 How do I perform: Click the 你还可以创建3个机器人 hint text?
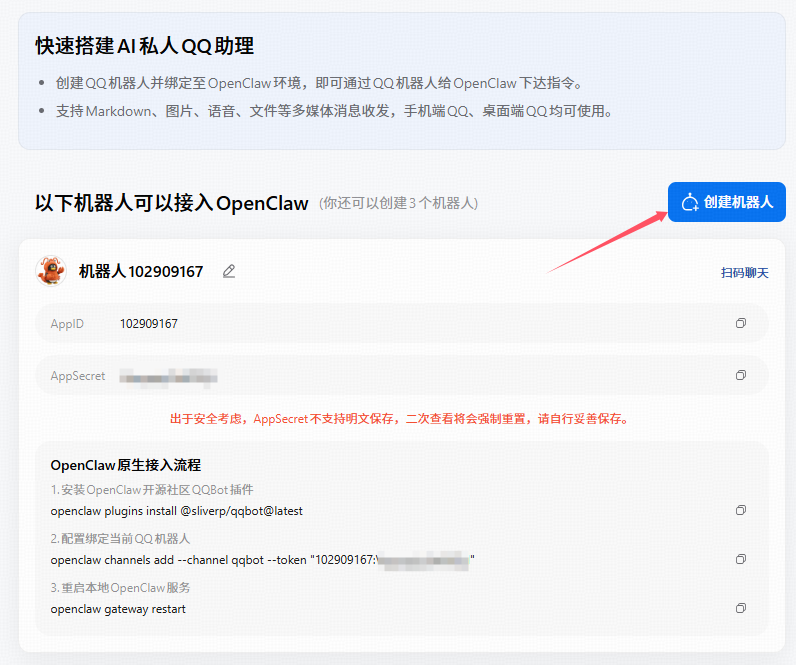coord(398,203)
